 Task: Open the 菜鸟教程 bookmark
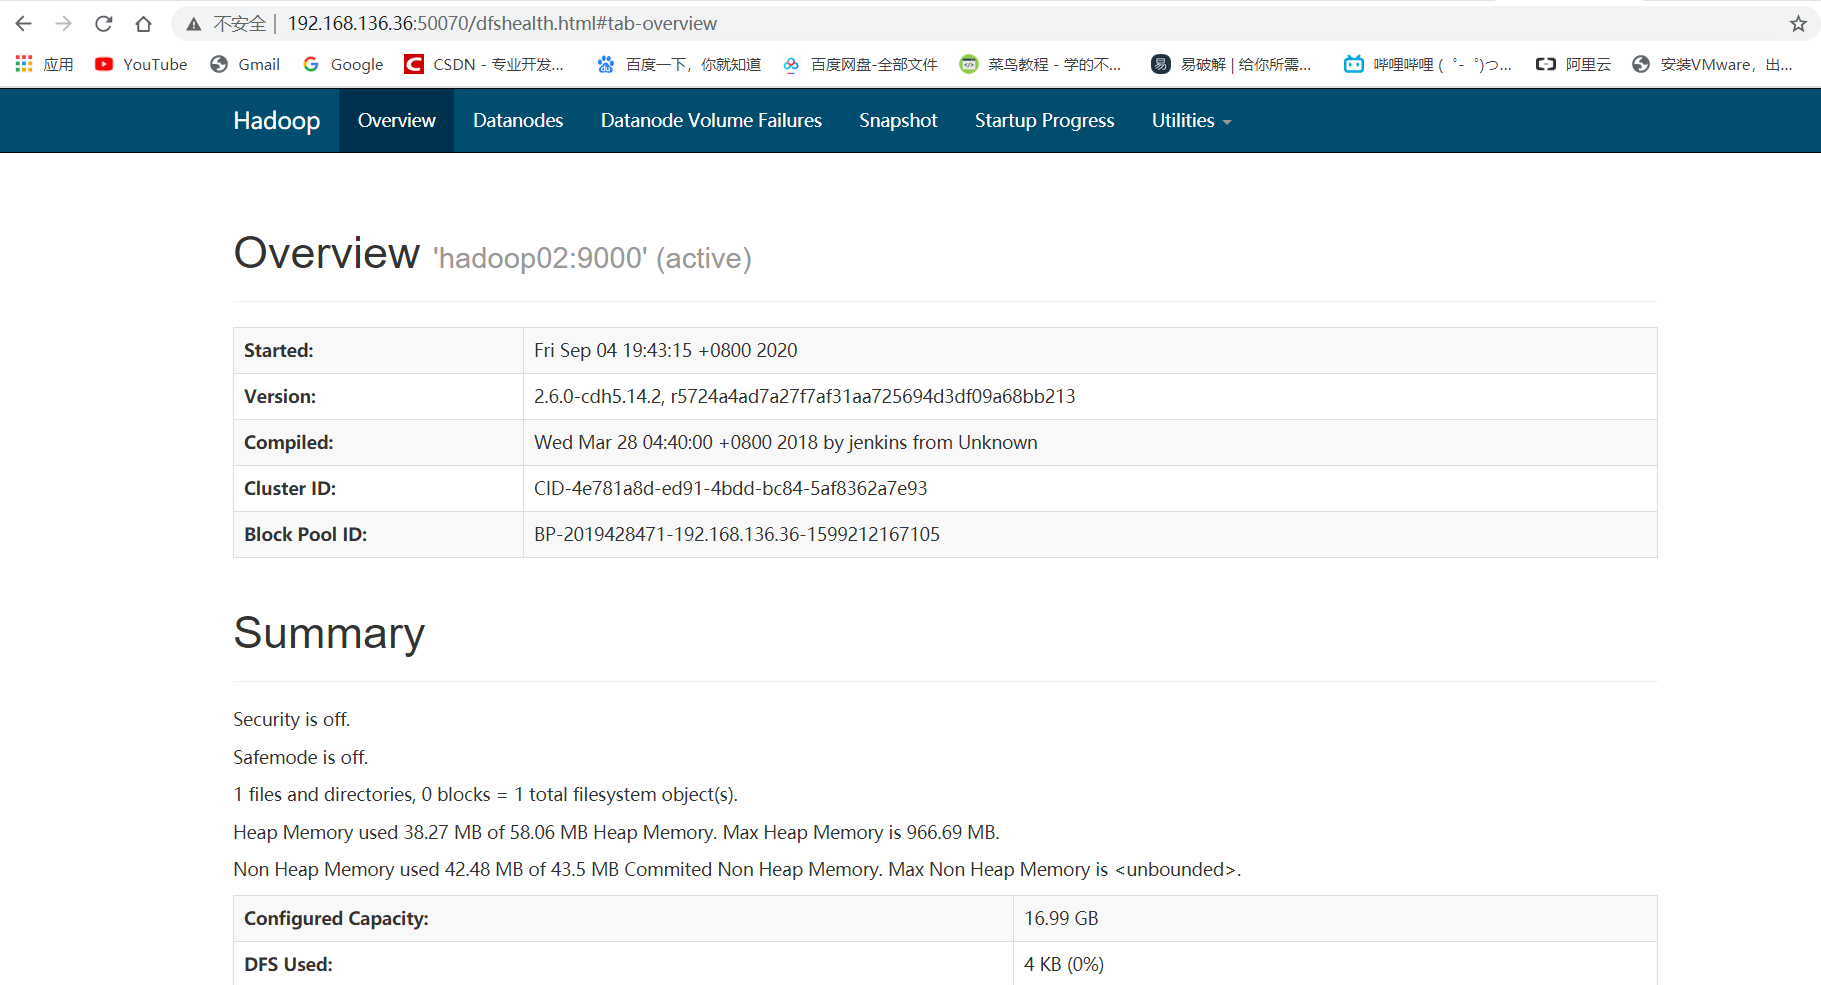click(1040, 64)
